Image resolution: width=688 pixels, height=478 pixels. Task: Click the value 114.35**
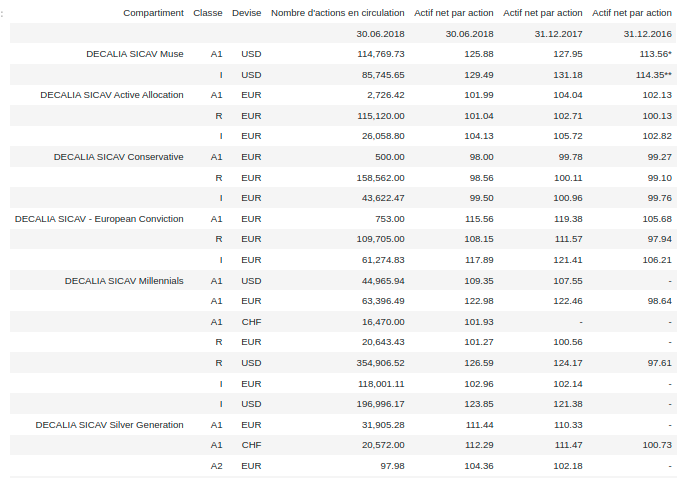[654, 75]
